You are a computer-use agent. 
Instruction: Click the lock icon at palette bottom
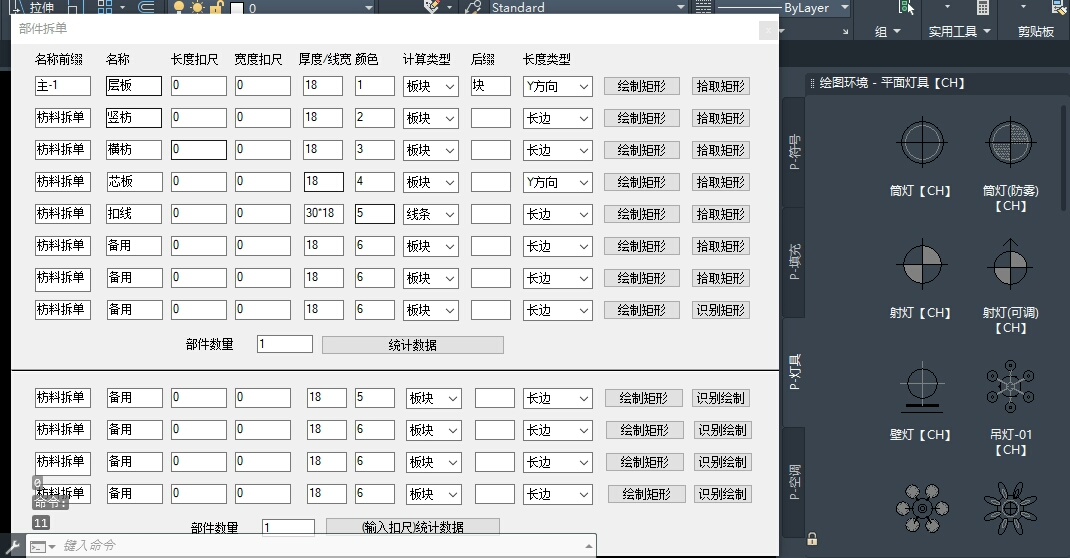(812, 539)
